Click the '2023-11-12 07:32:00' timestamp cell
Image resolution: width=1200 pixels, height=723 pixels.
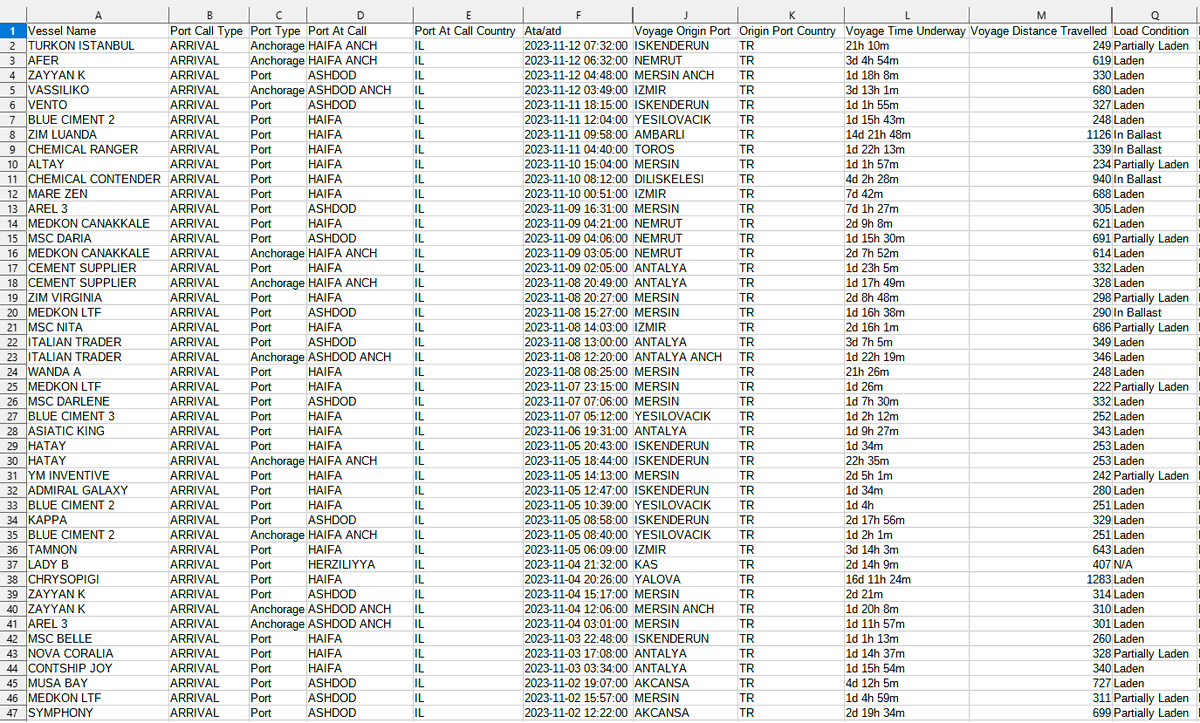pos(577,46)
